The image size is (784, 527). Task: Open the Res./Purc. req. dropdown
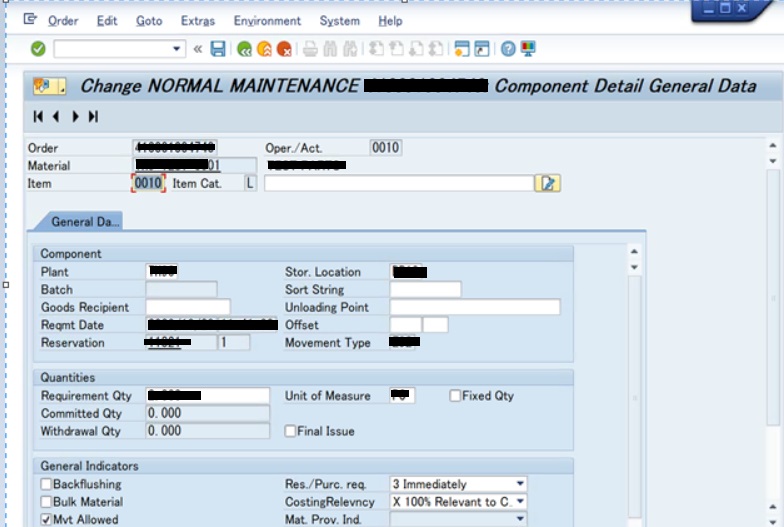pos(520,485)
